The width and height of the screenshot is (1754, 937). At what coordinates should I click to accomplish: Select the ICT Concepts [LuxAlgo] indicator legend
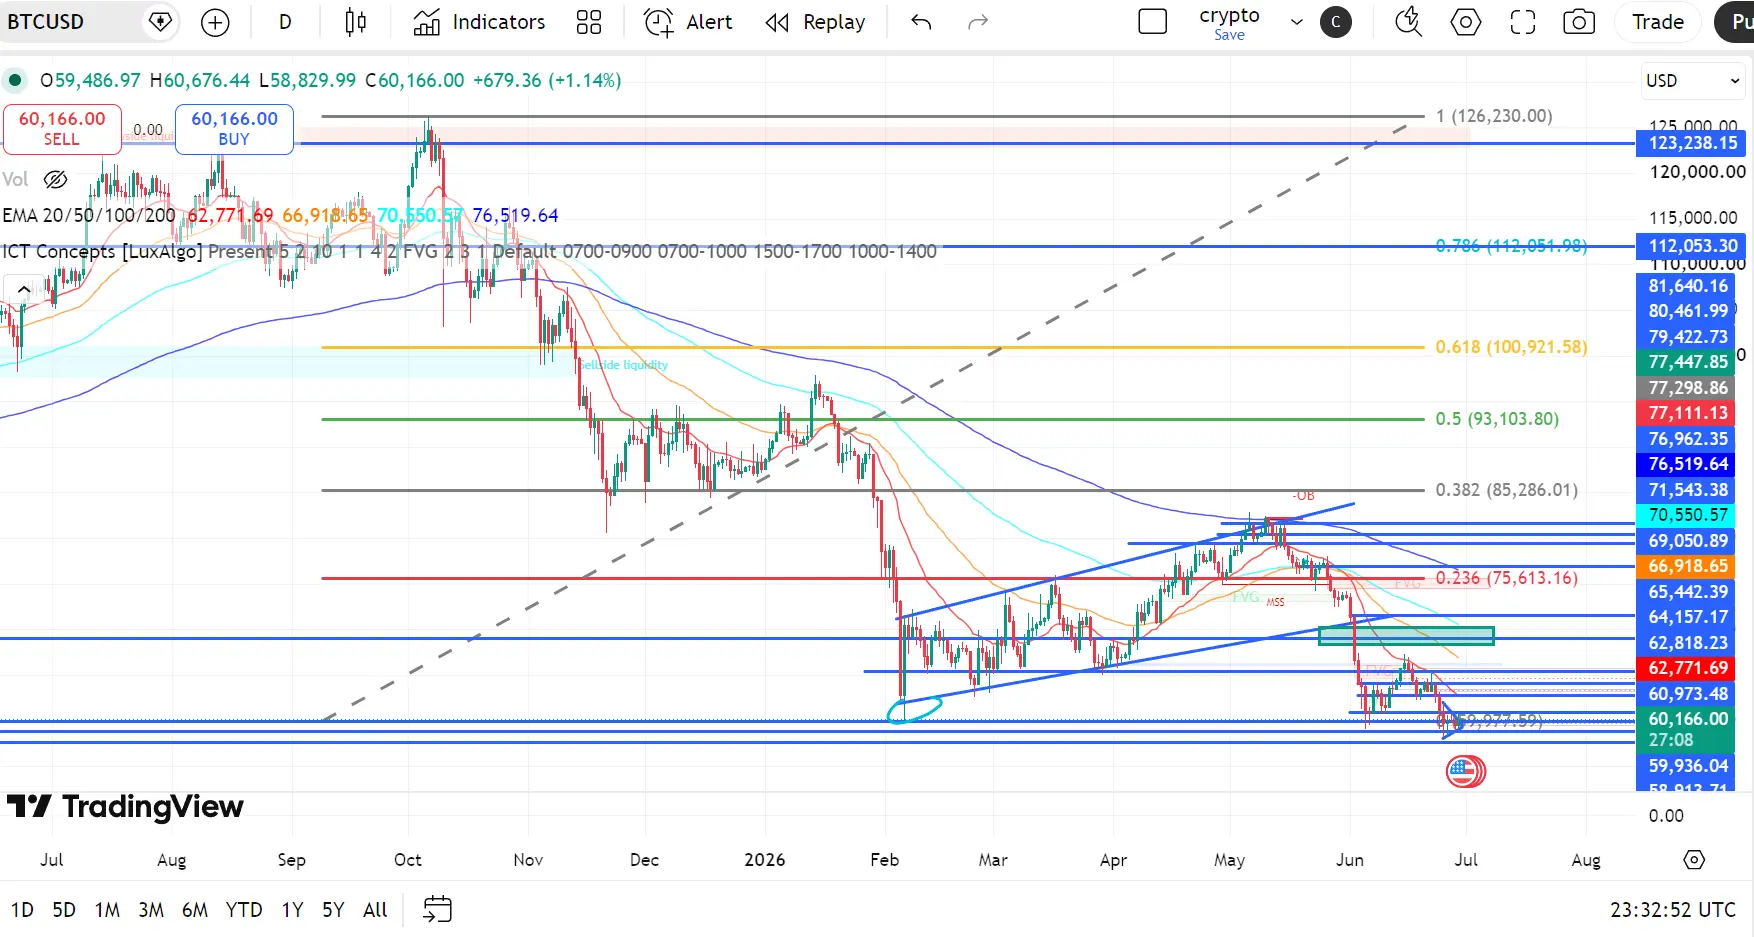point(101,251)
